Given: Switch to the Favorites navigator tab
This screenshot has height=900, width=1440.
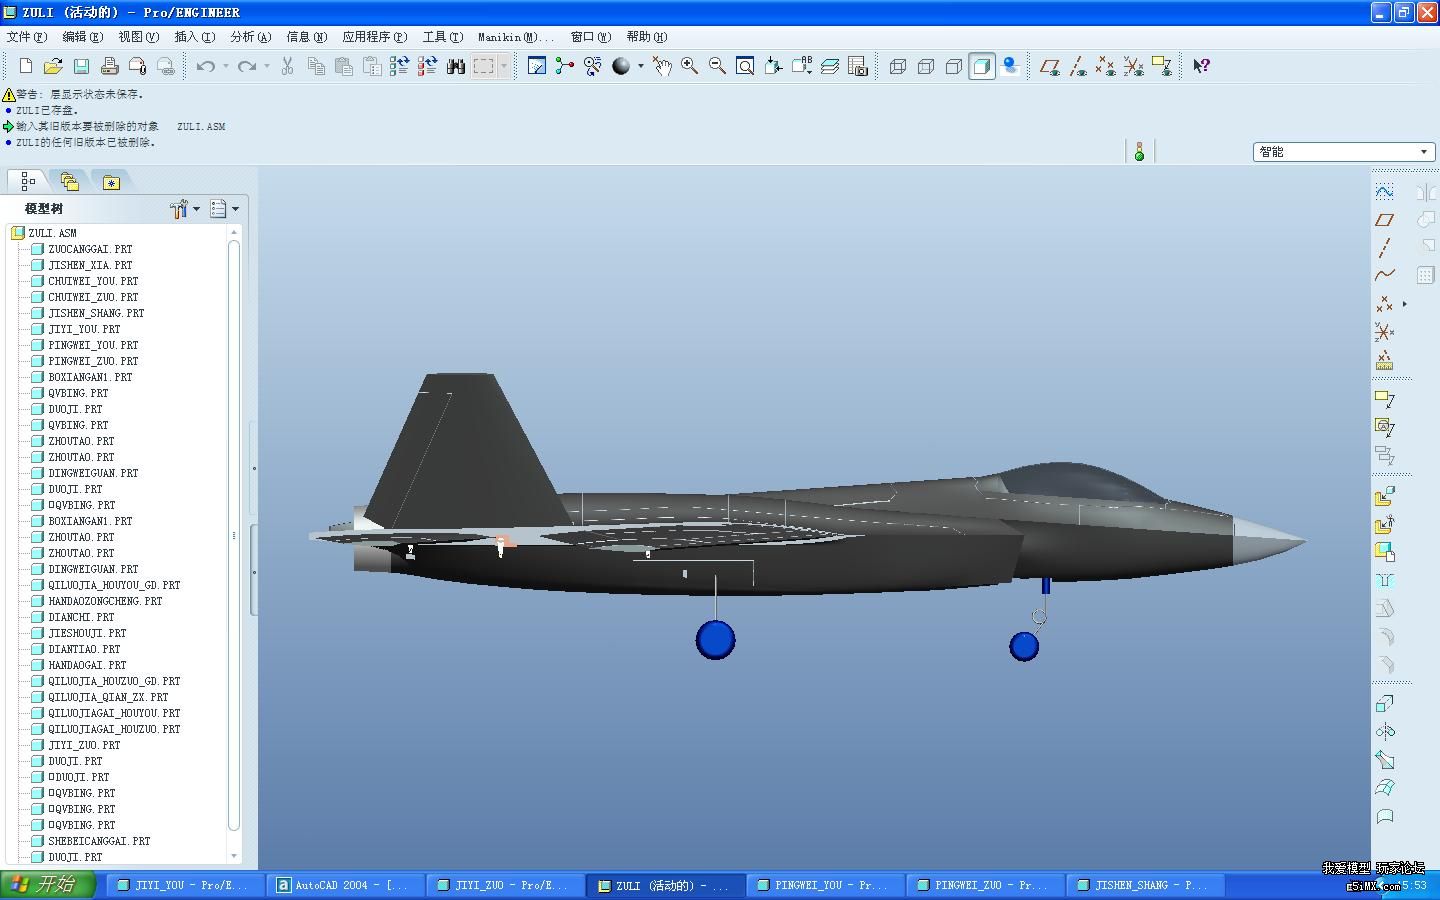Looking at the screenshot, I should pos(111,182).
